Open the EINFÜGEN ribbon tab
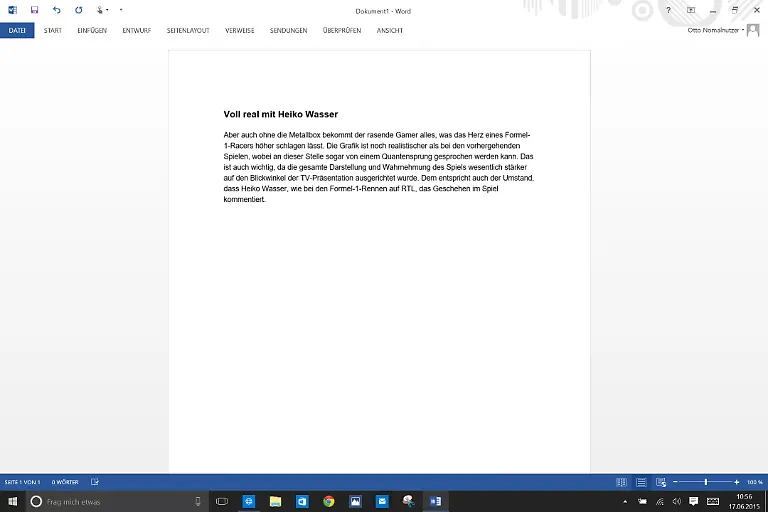The image size is (768, 512). [92, 30]
